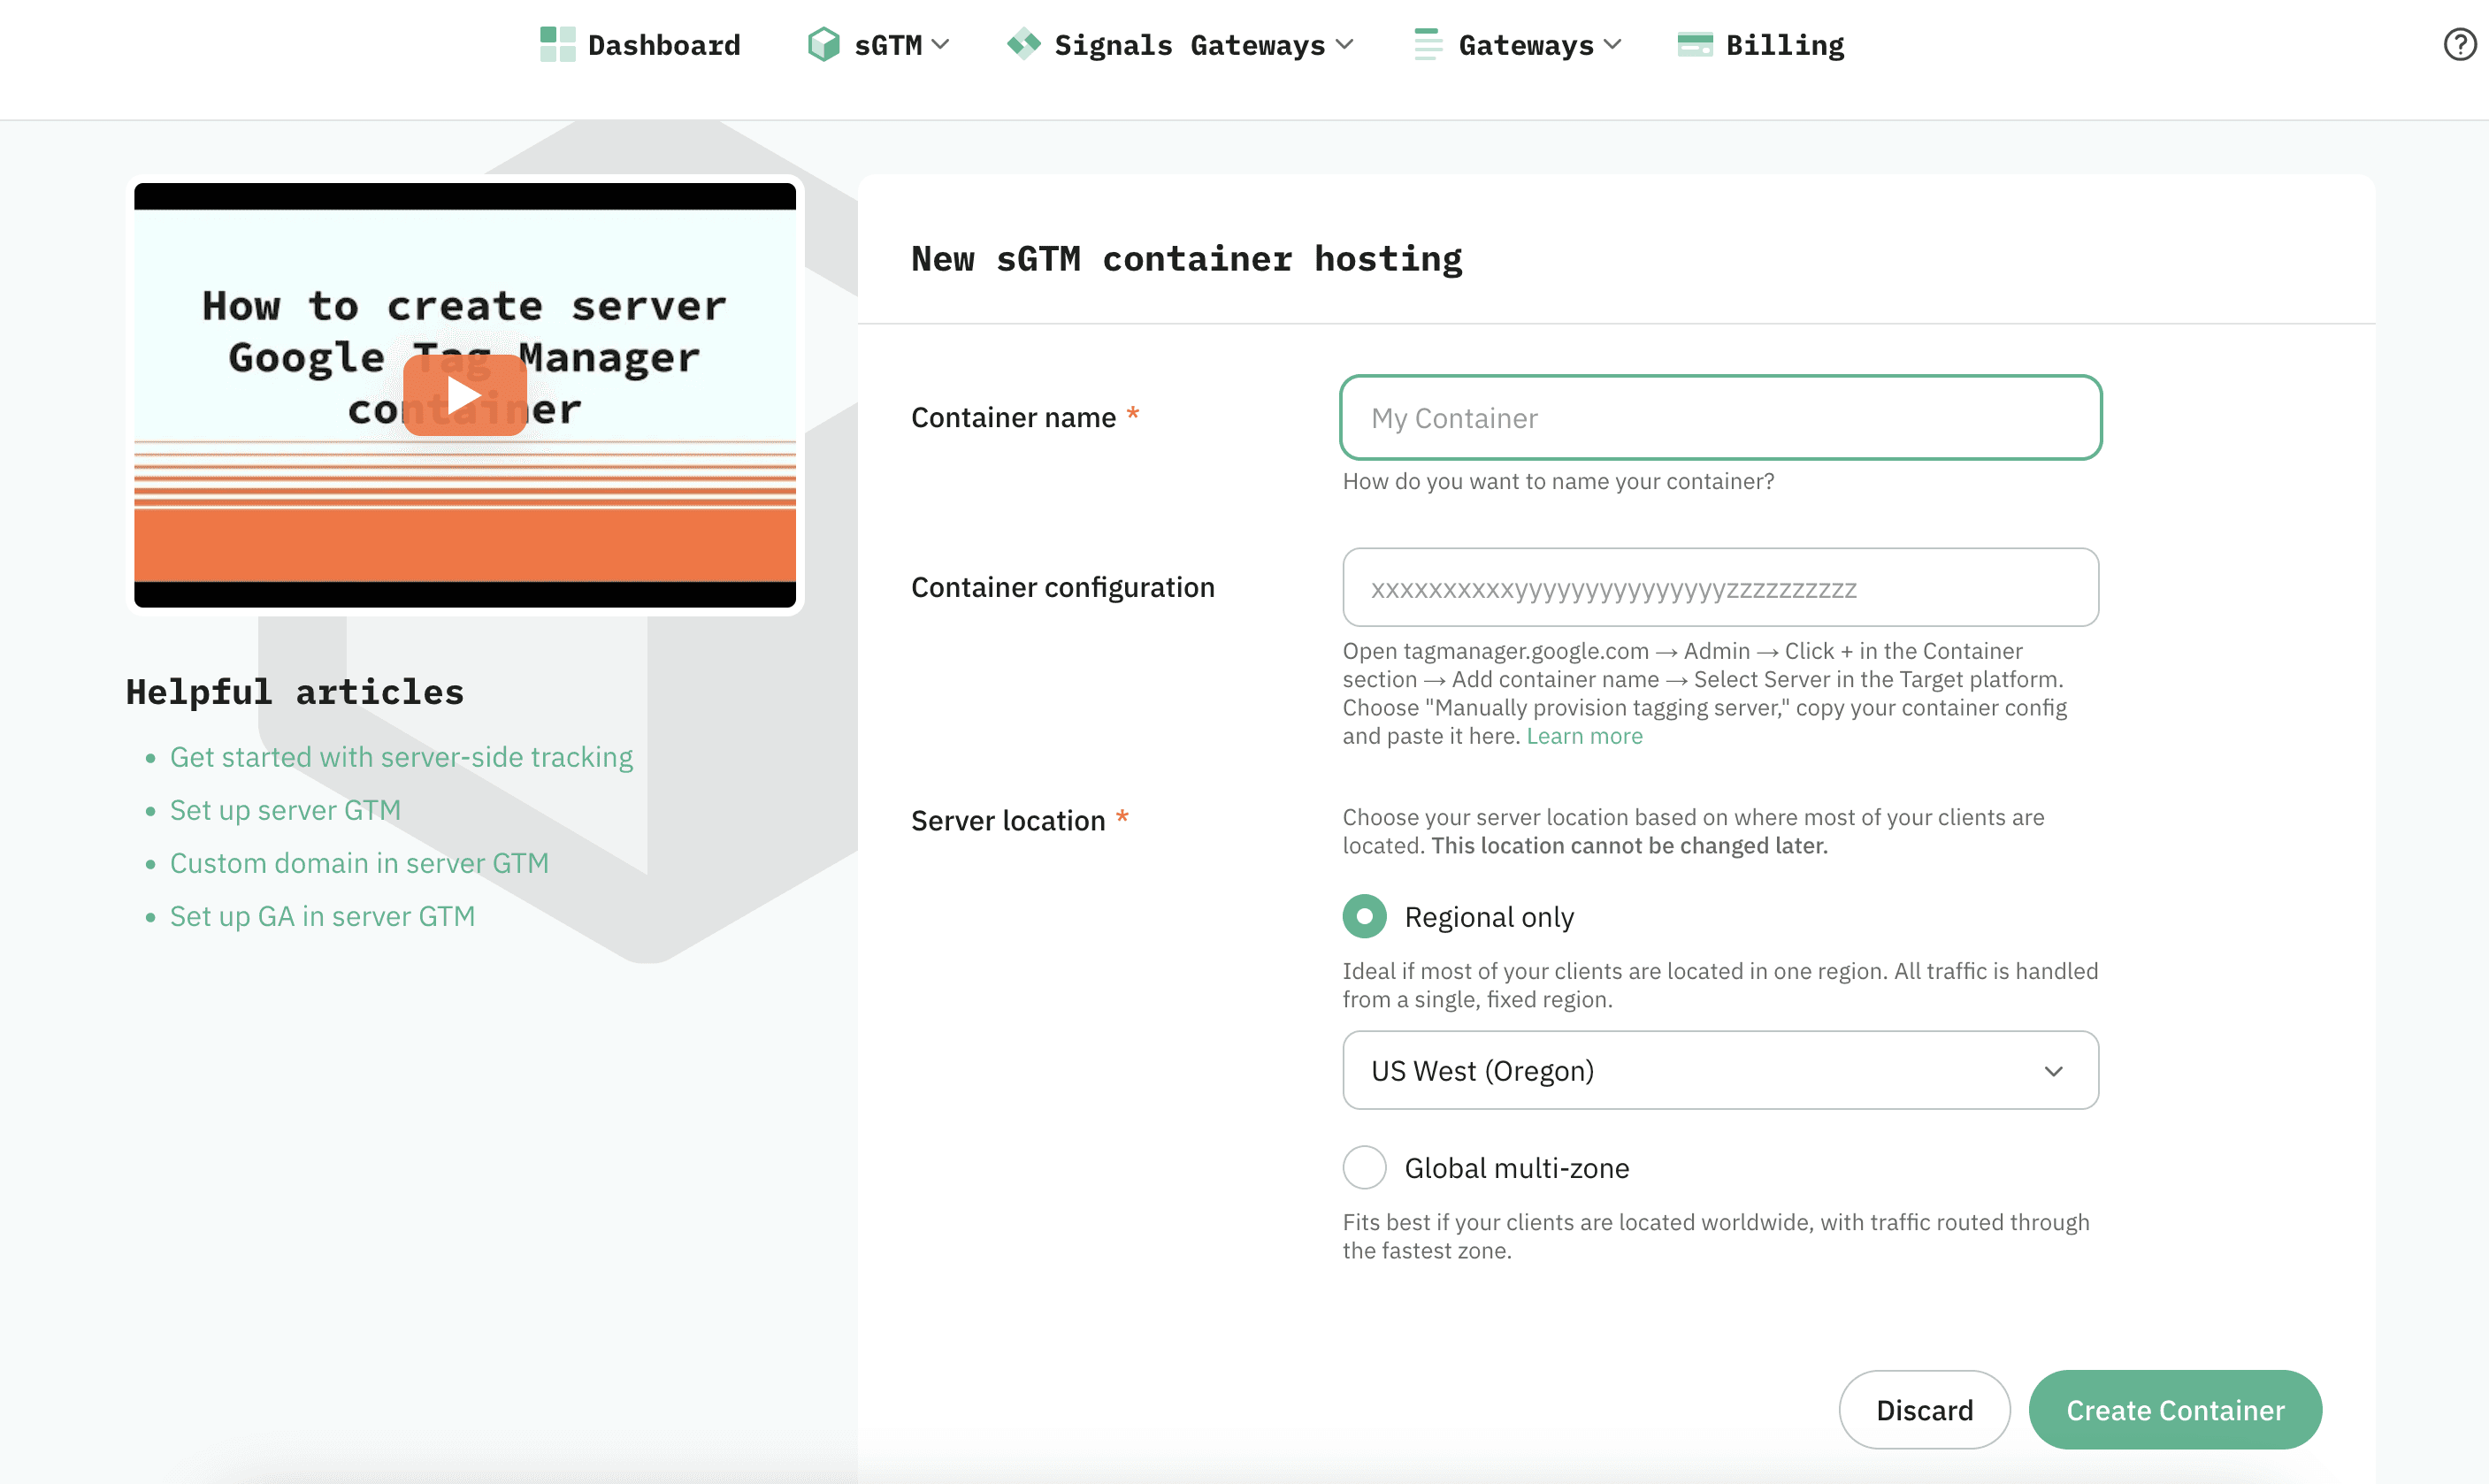The image size is (2489, 1484).
Task: Focus the Container name input field
Action: [1720, 418]
